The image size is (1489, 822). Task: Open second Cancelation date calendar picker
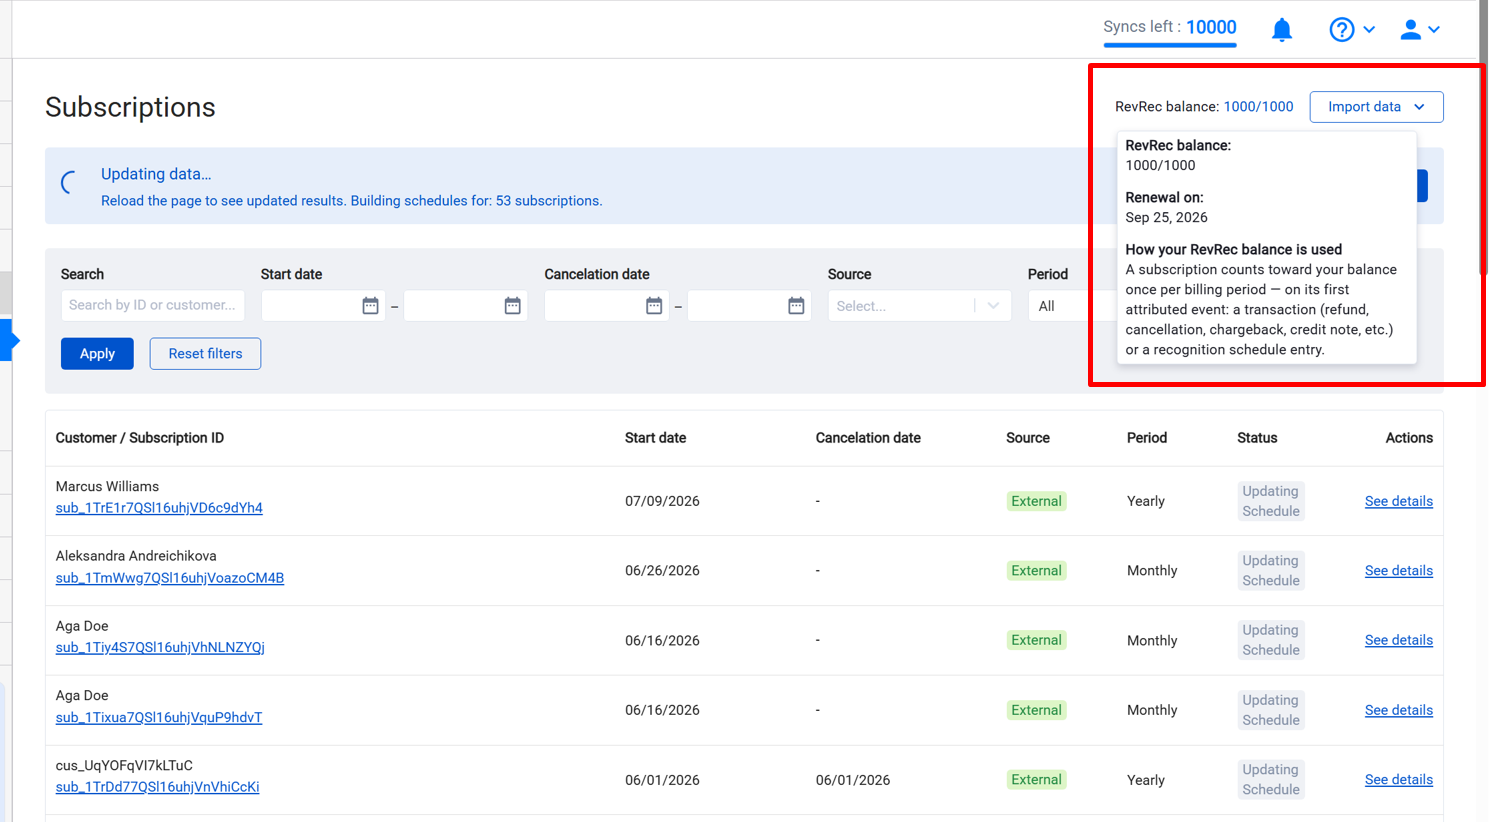pos(796,306)
